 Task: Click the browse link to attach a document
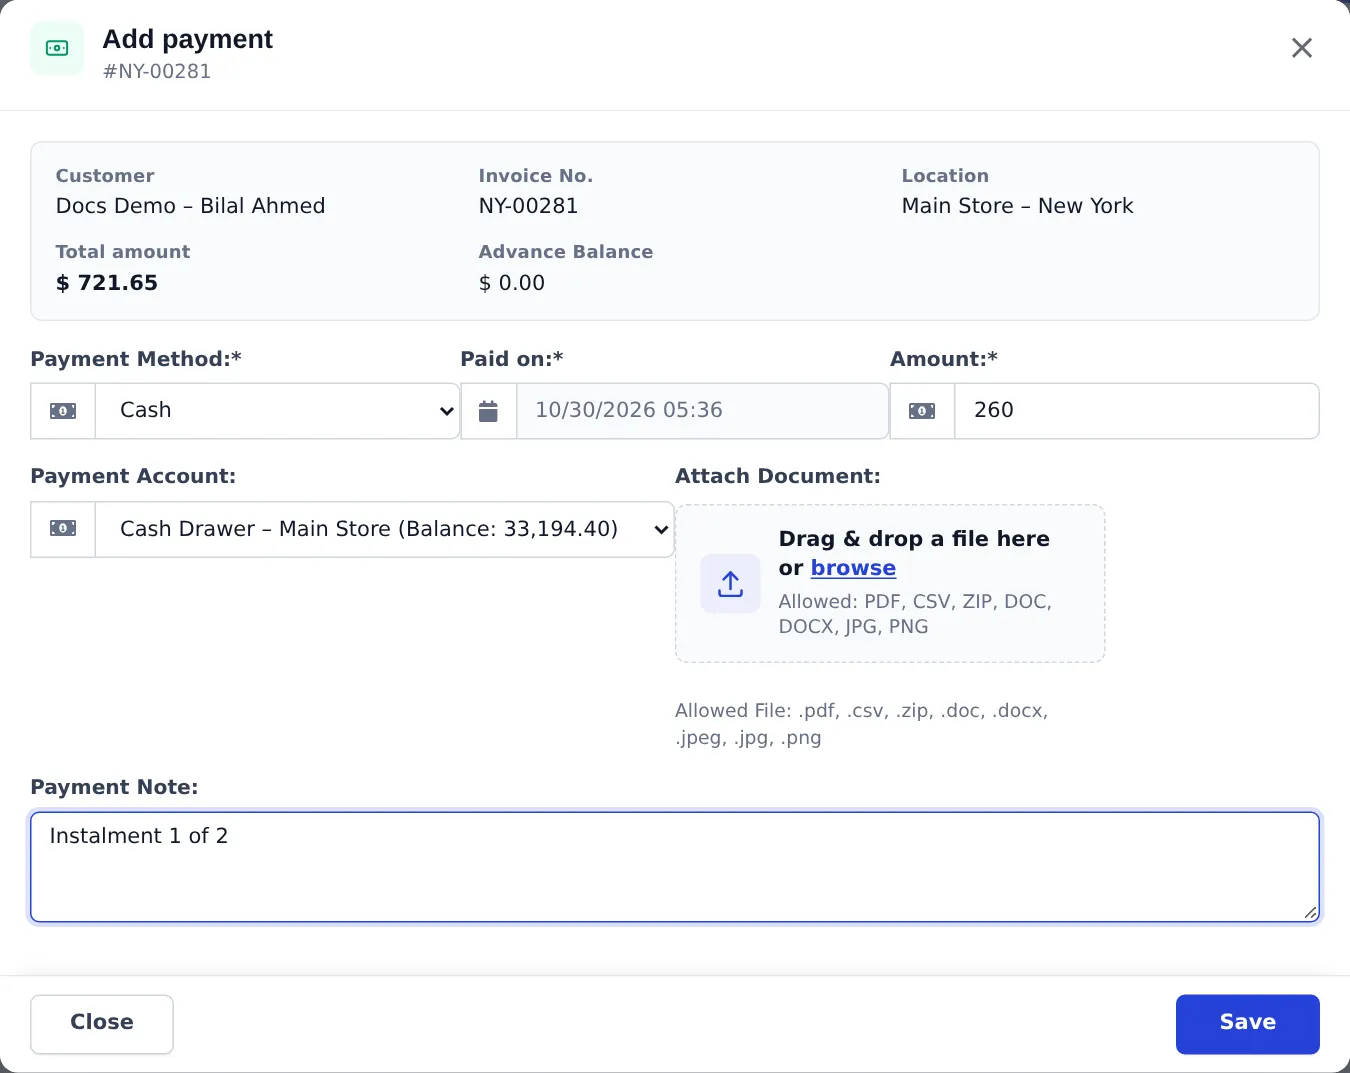pyautogui.click(x=853, y=568)
